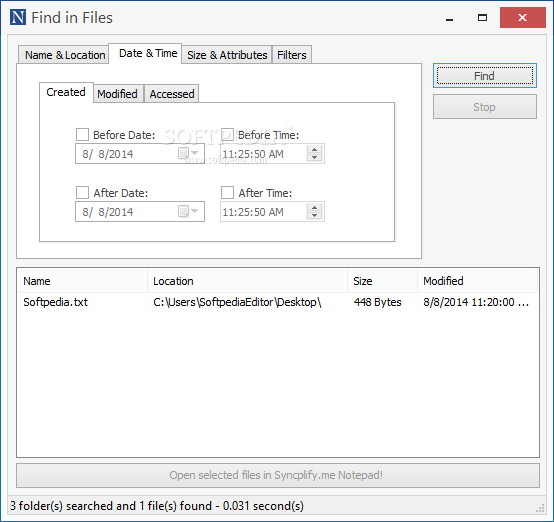Click the Find button
The width and height of the screenshot is (554, 522).
pyautogui.click(x=485, y=76)
